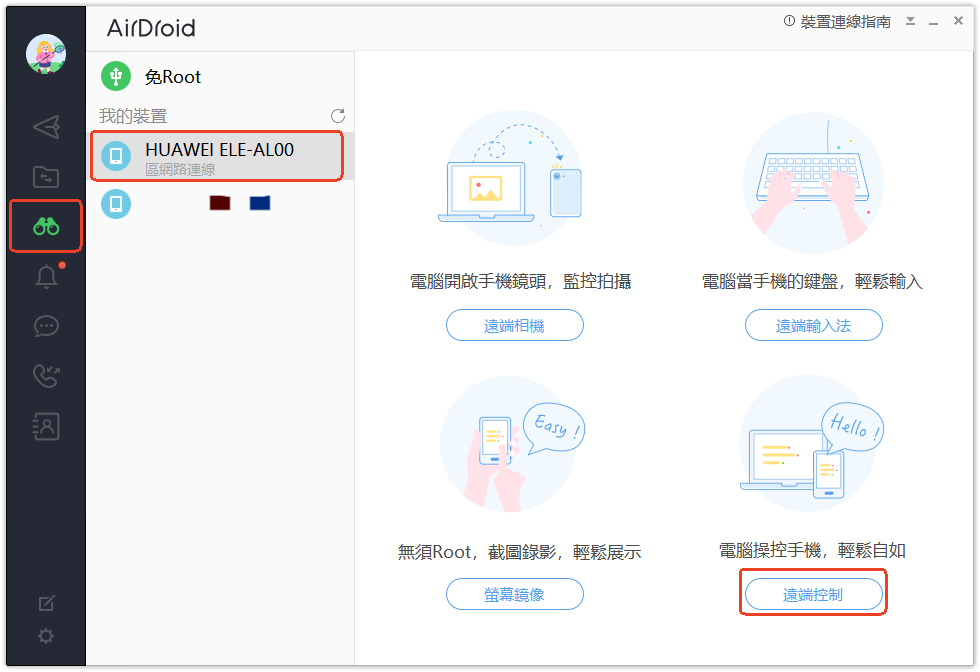This screenshot has width=980, height=672.
Task: Open the file transfer paper-plane icon
Action: tap(46, 127)
